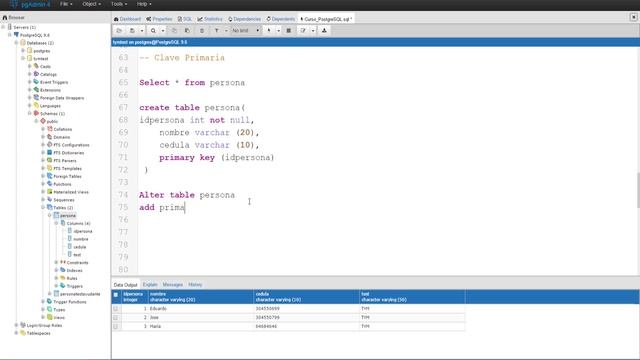Click the public schema diamond icon
Image resolution: width=640 pixels, height=360 pixels.
tap(43, 121)
